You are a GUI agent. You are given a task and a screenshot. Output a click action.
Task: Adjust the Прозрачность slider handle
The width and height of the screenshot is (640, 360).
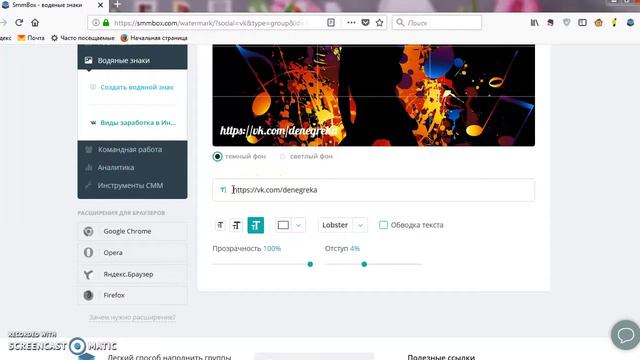click(x=310, y=264)
